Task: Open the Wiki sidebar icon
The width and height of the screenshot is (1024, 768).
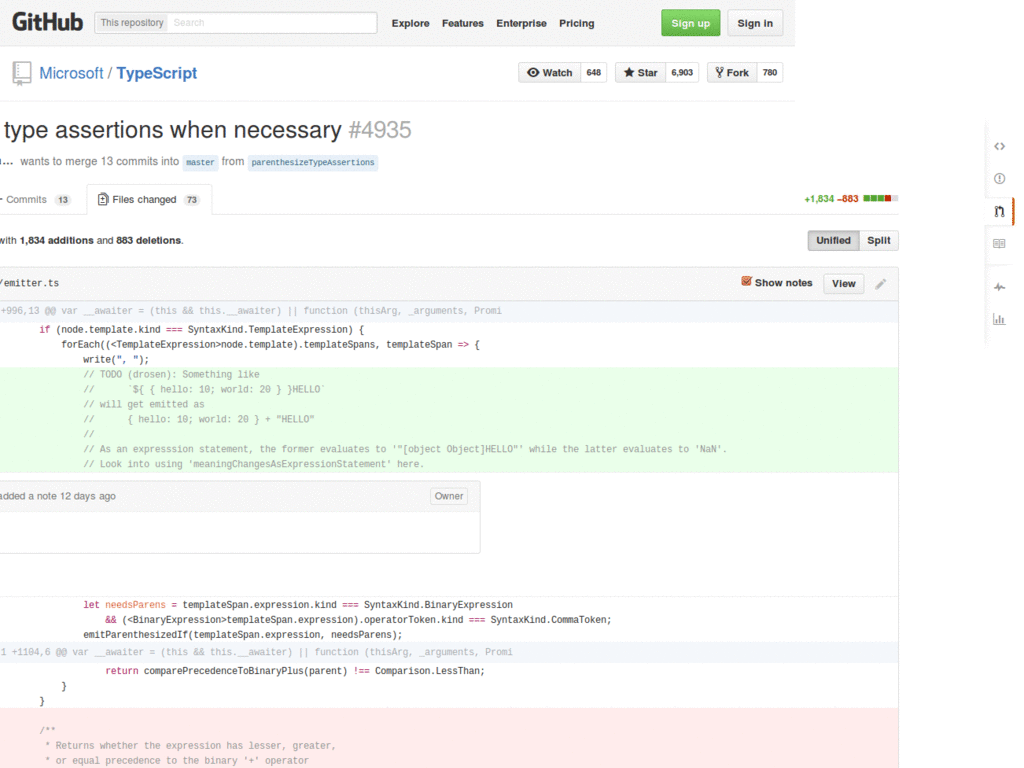Action: point(999,244)
